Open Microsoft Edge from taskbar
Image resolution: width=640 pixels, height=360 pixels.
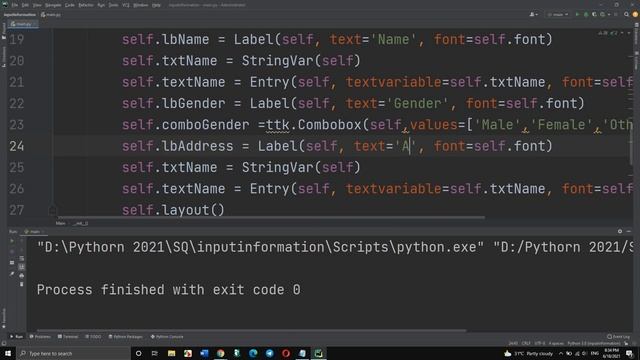point(253,353)
